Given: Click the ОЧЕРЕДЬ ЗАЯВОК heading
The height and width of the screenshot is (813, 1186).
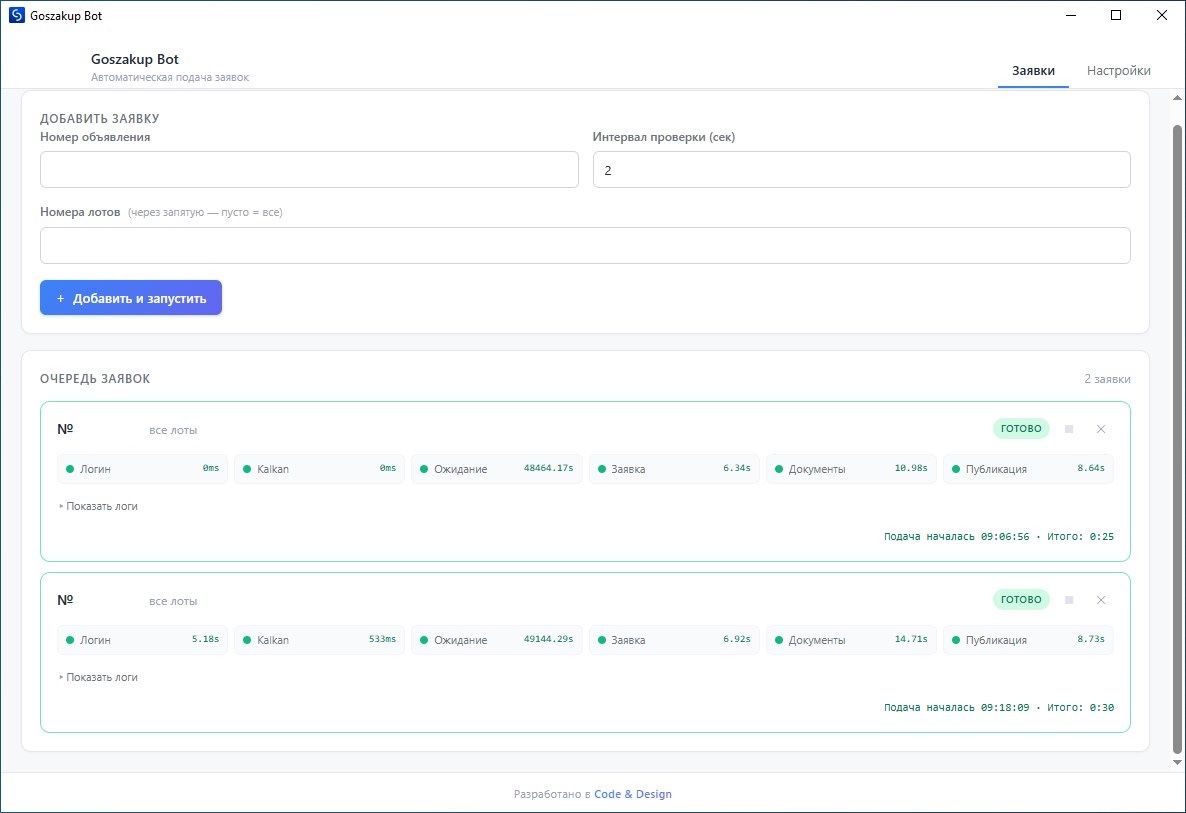Looking at the screenshot, I should coord(95,378).
